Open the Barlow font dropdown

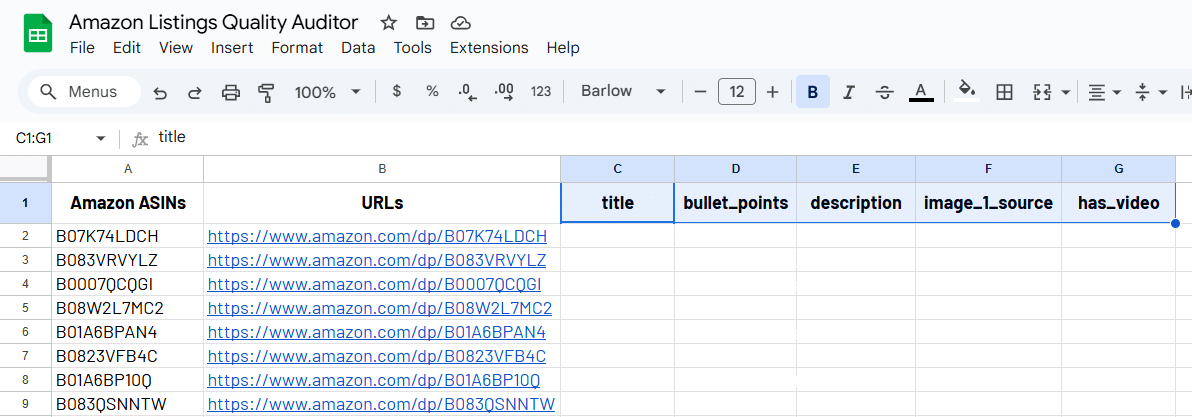click(622, 92)
